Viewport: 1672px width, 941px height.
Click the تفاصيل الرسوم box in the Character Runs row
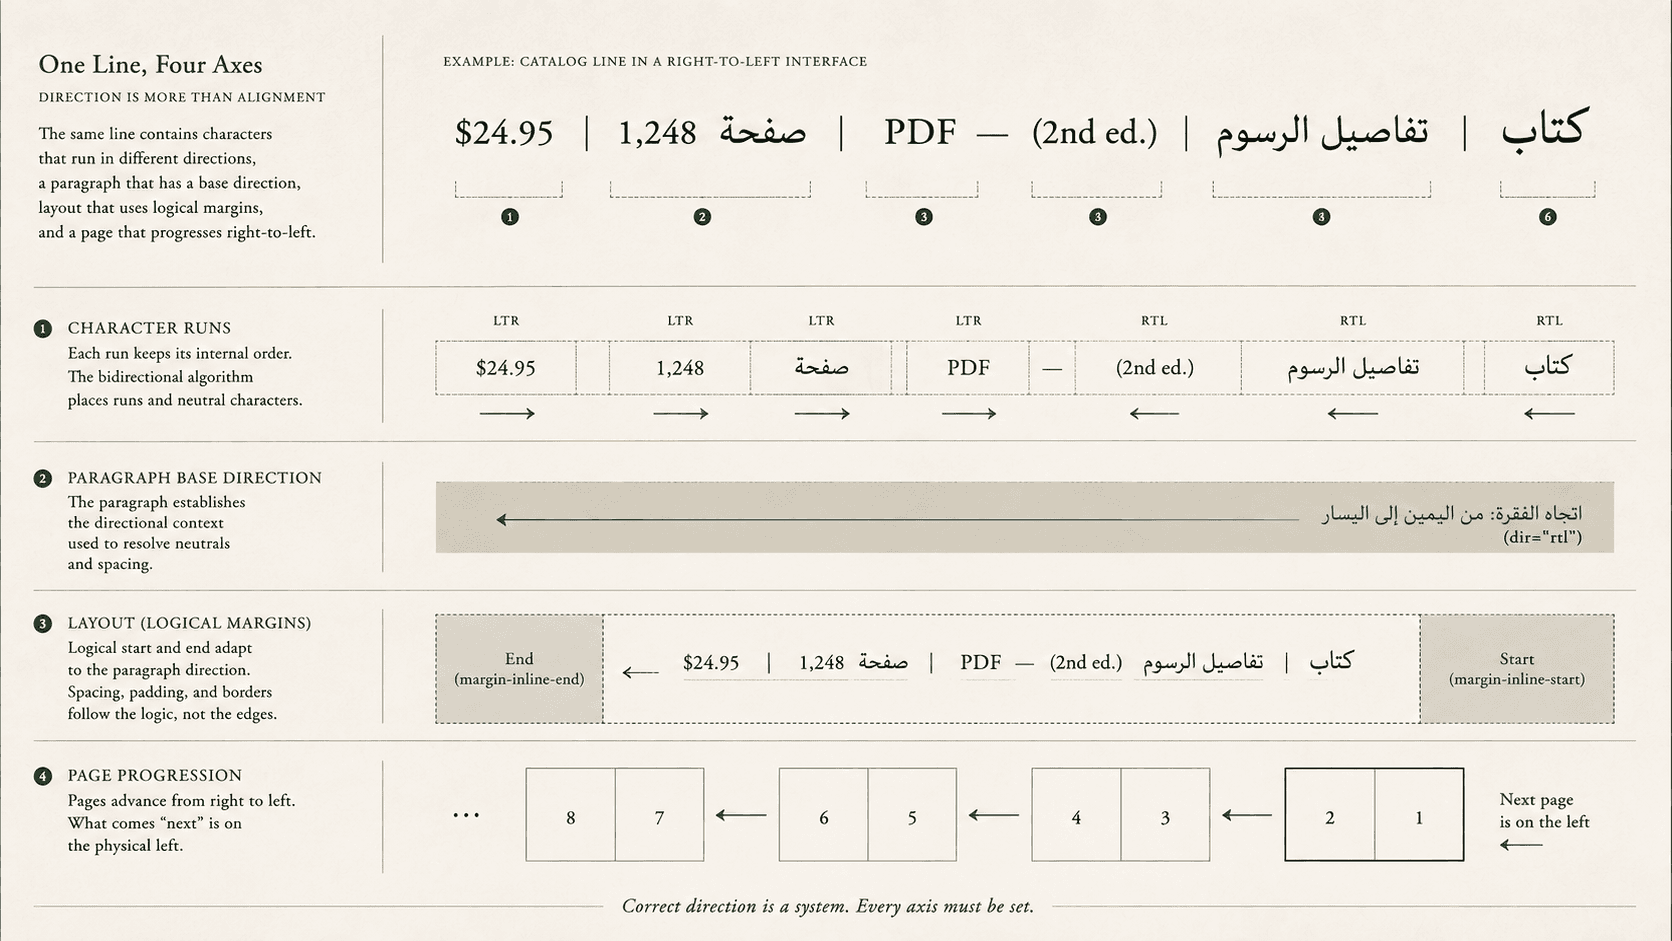pos(1353,368)
